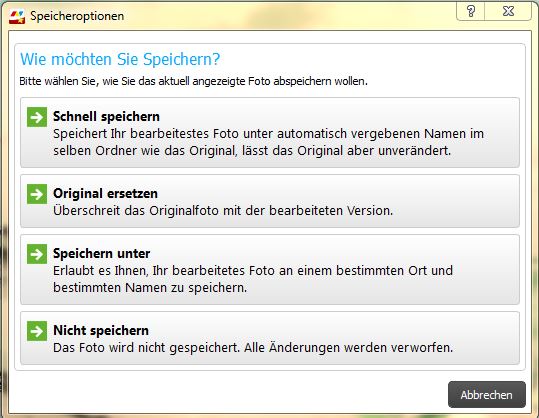The image size is (539, 418).
Task: Close the Speicheroptionen dialog with the X
Action: 508,11
